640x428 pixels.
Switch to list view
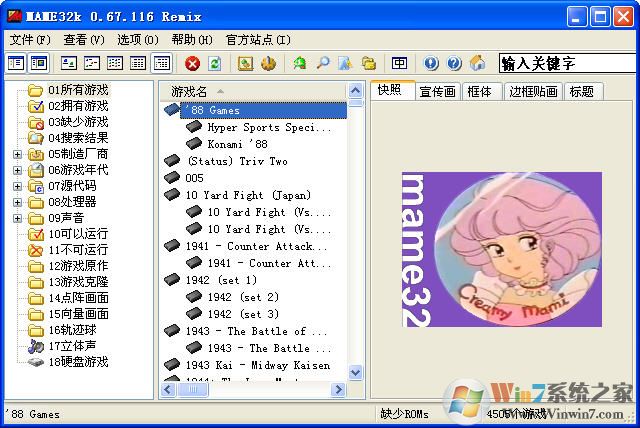[x=115, y=63]
